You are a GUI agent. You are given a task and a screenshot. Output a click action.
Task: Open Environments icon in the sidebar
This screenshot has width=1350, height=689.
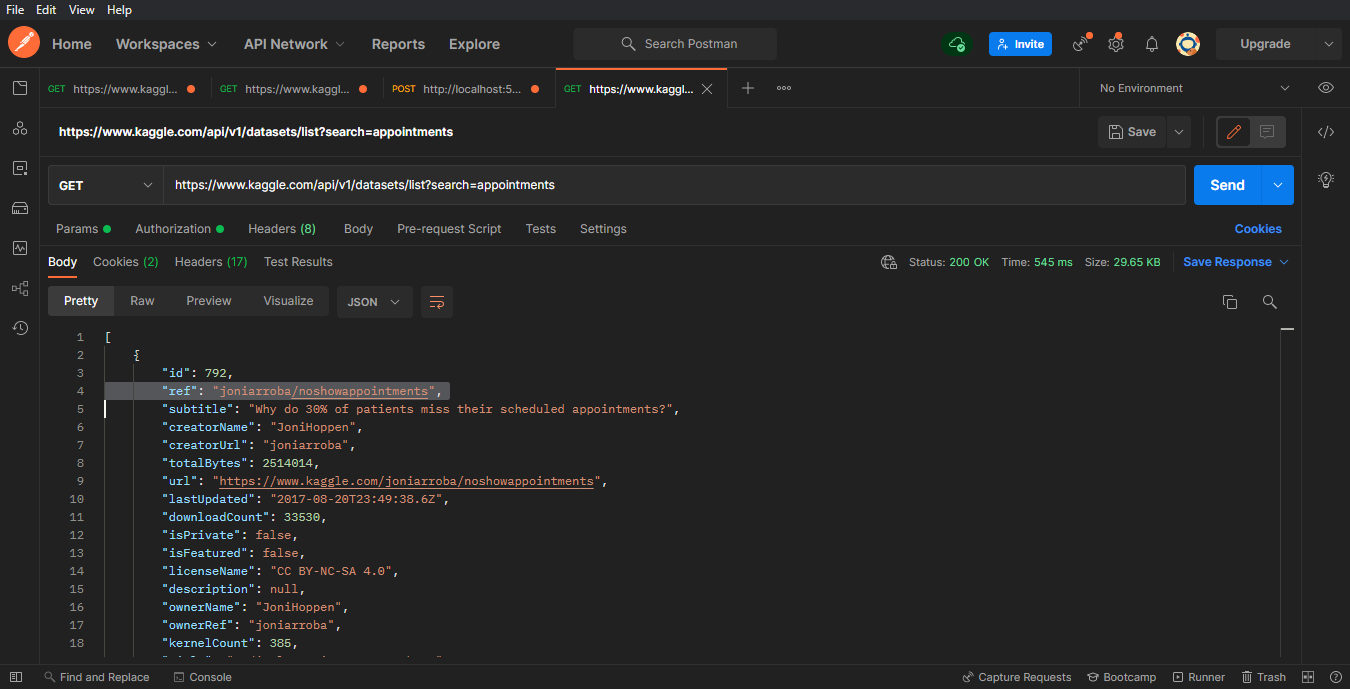(x=20, y=168)
